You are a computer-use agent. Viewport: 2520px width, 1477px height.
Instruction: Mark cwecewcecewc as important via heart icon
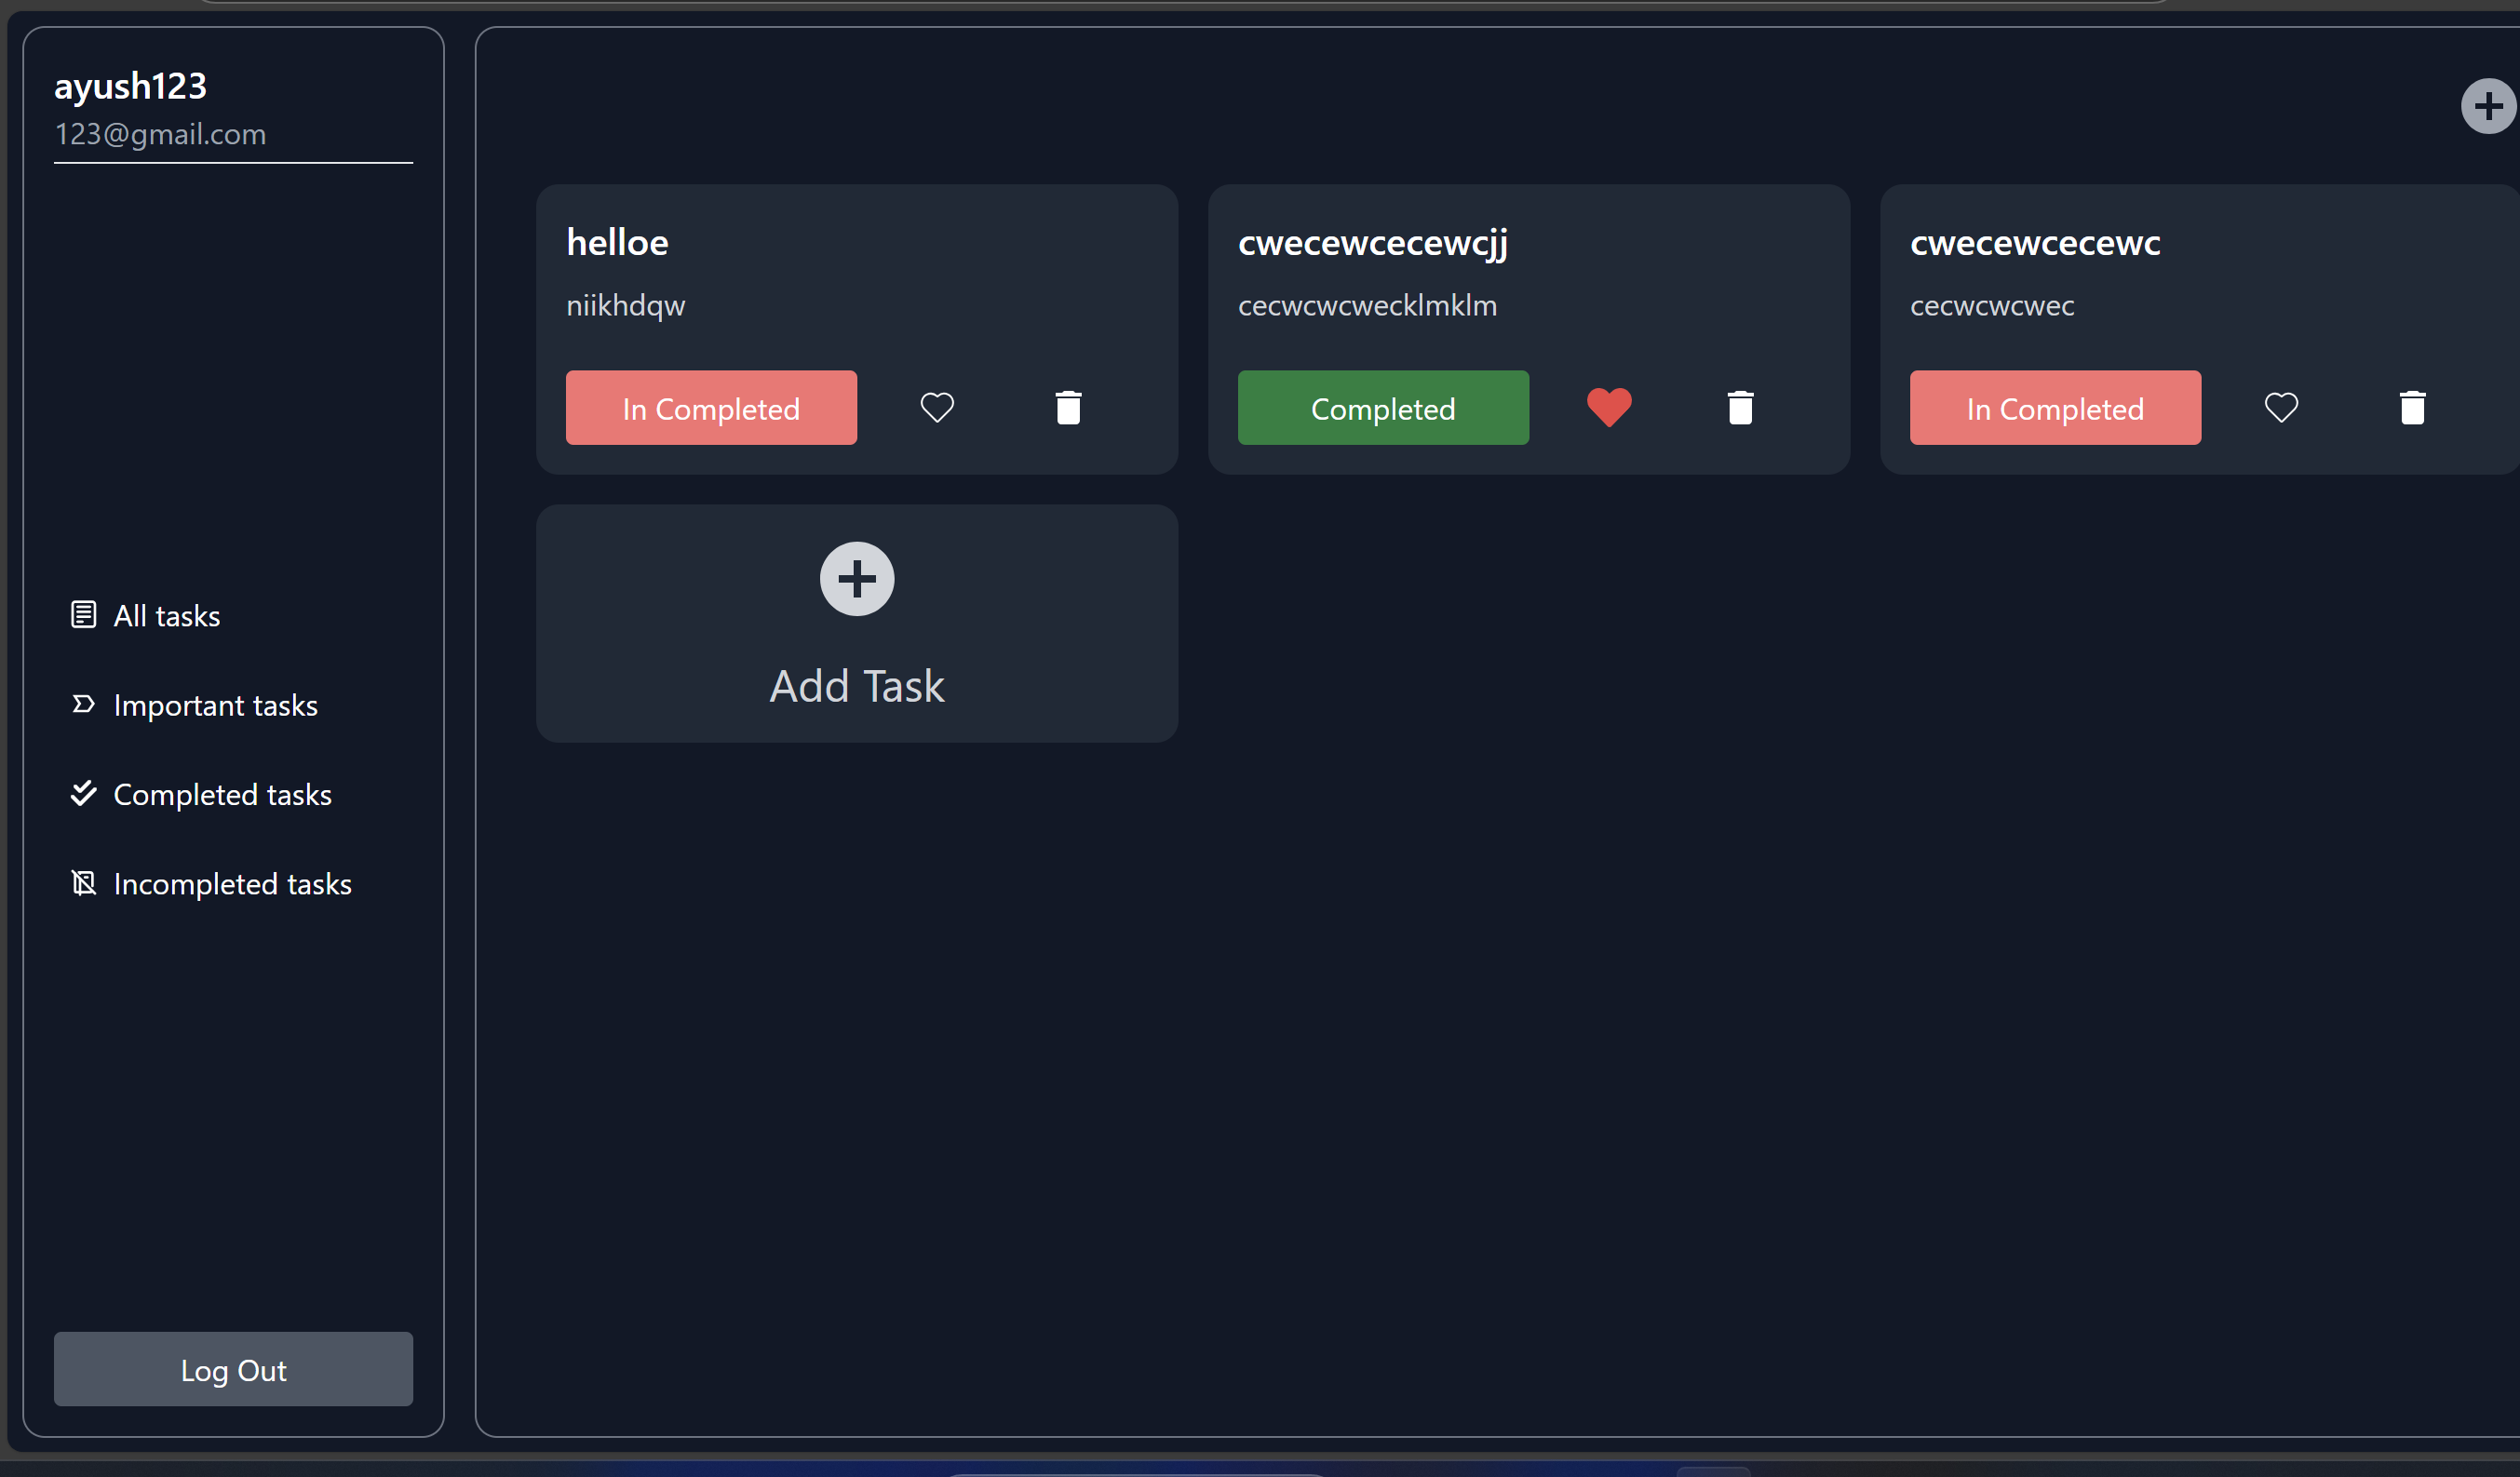[2281, 407]
